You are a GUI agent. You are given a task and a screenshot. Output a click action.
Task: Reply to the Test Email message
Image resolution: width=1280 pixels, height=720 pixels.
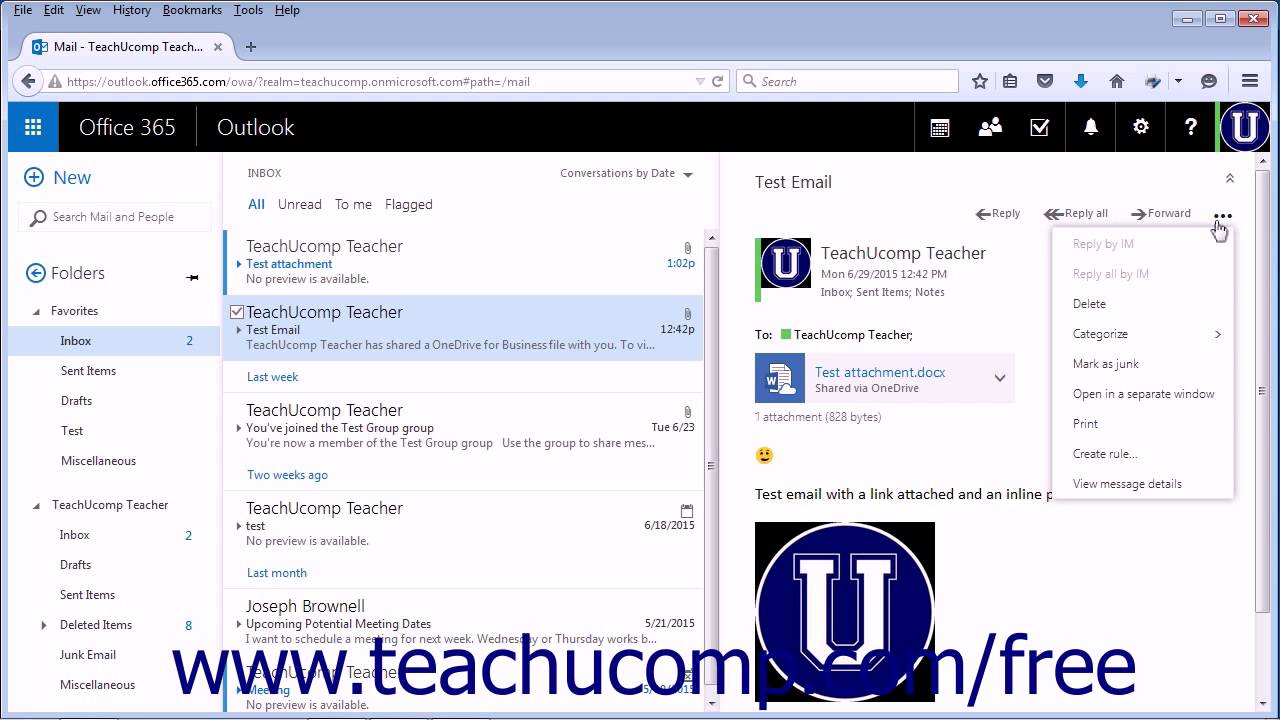tap(998, 213)
